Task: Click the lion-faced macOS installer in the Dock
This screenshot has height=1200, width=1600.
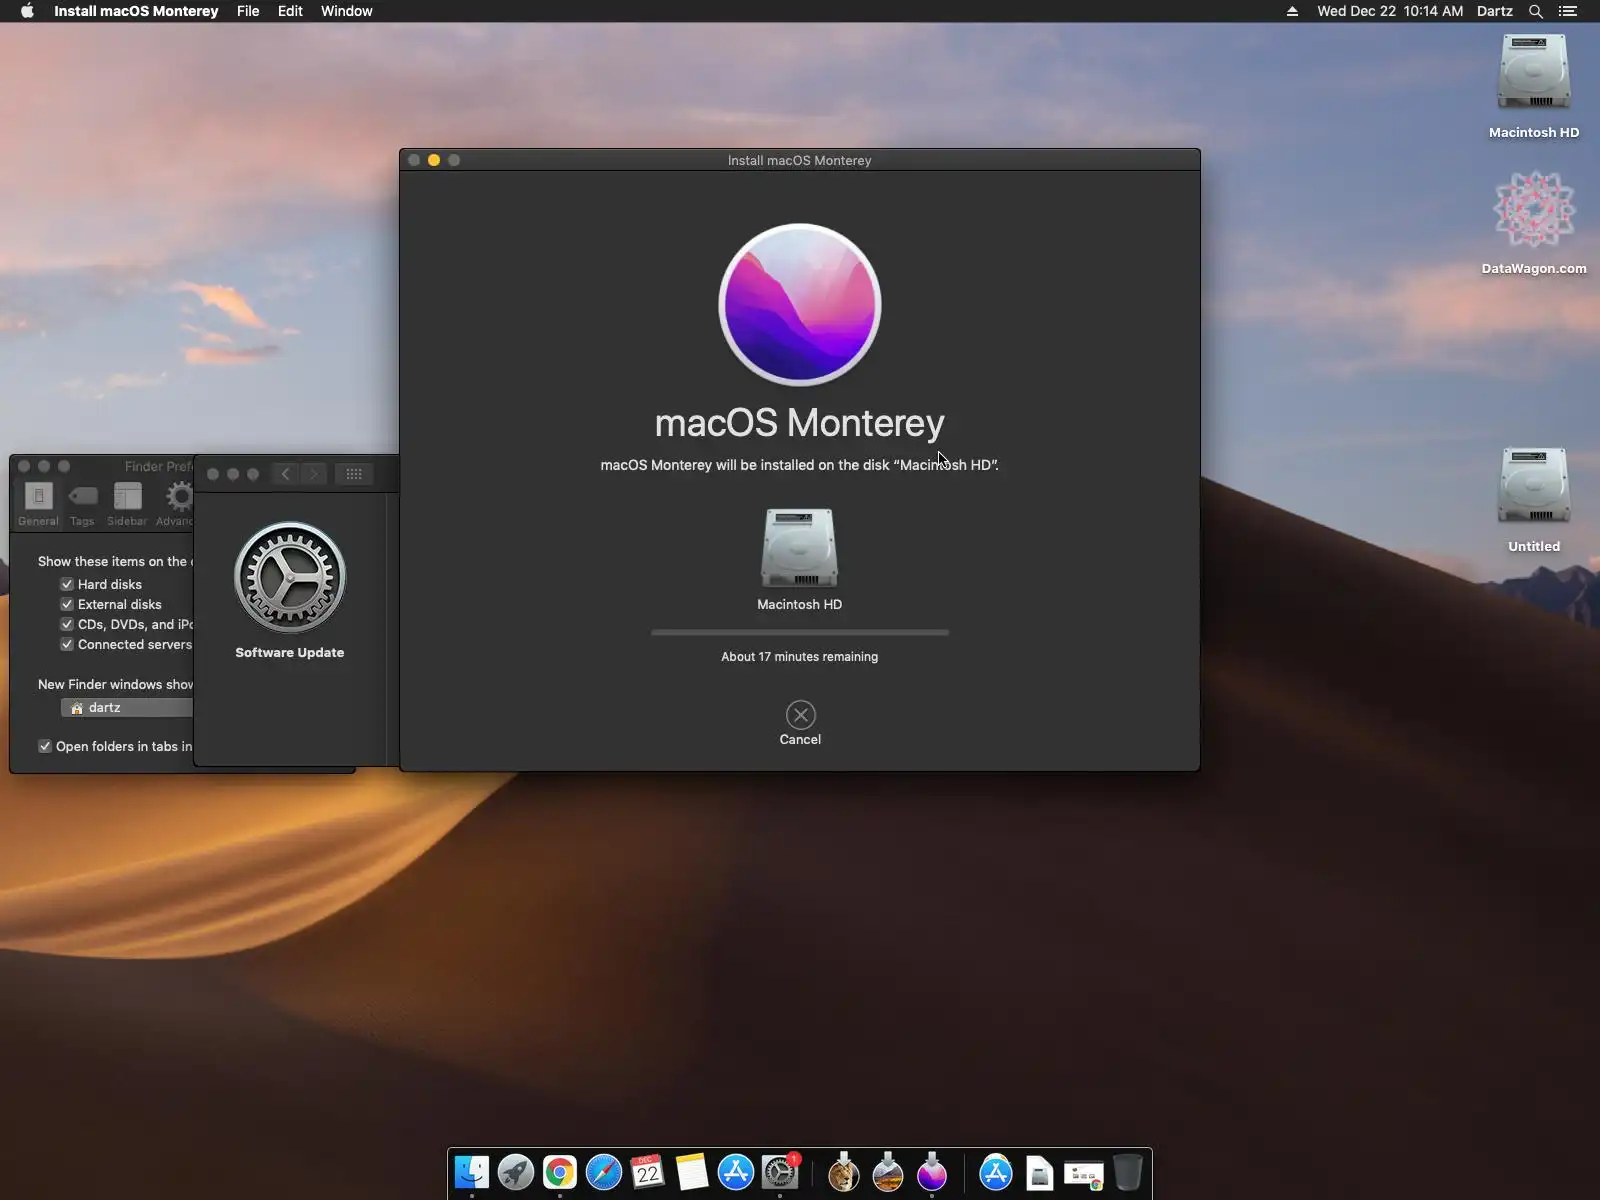Action: click(x=844, y=1172)
